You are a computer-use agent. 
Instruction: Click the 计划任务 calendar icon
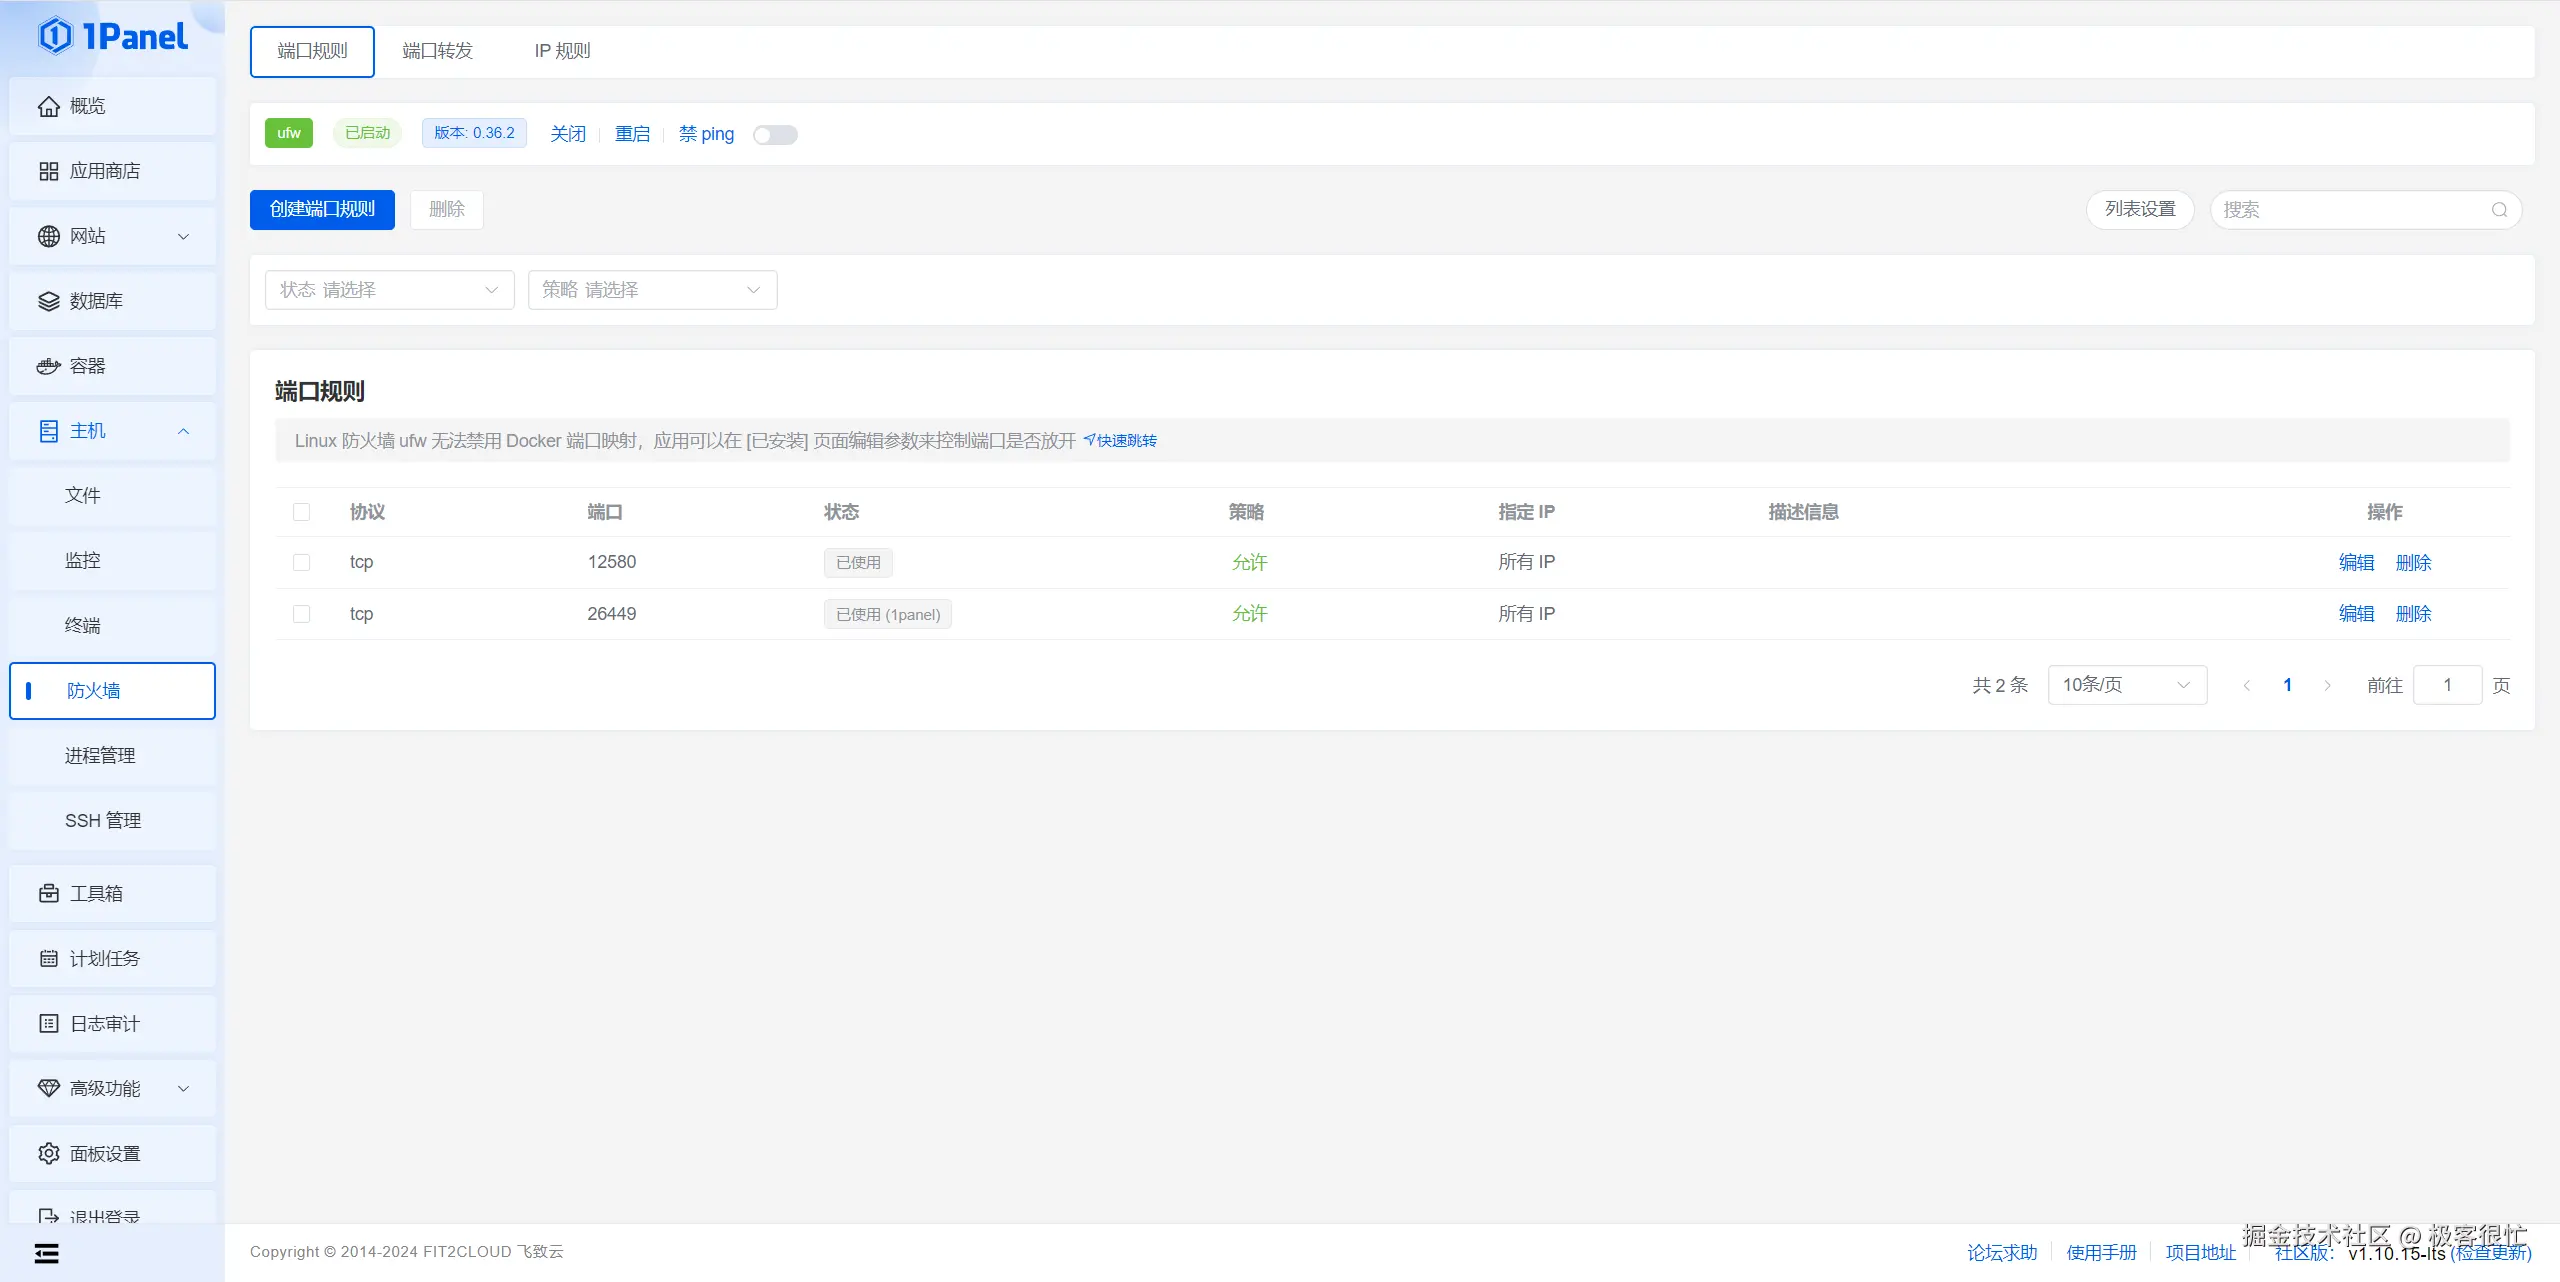48,958
